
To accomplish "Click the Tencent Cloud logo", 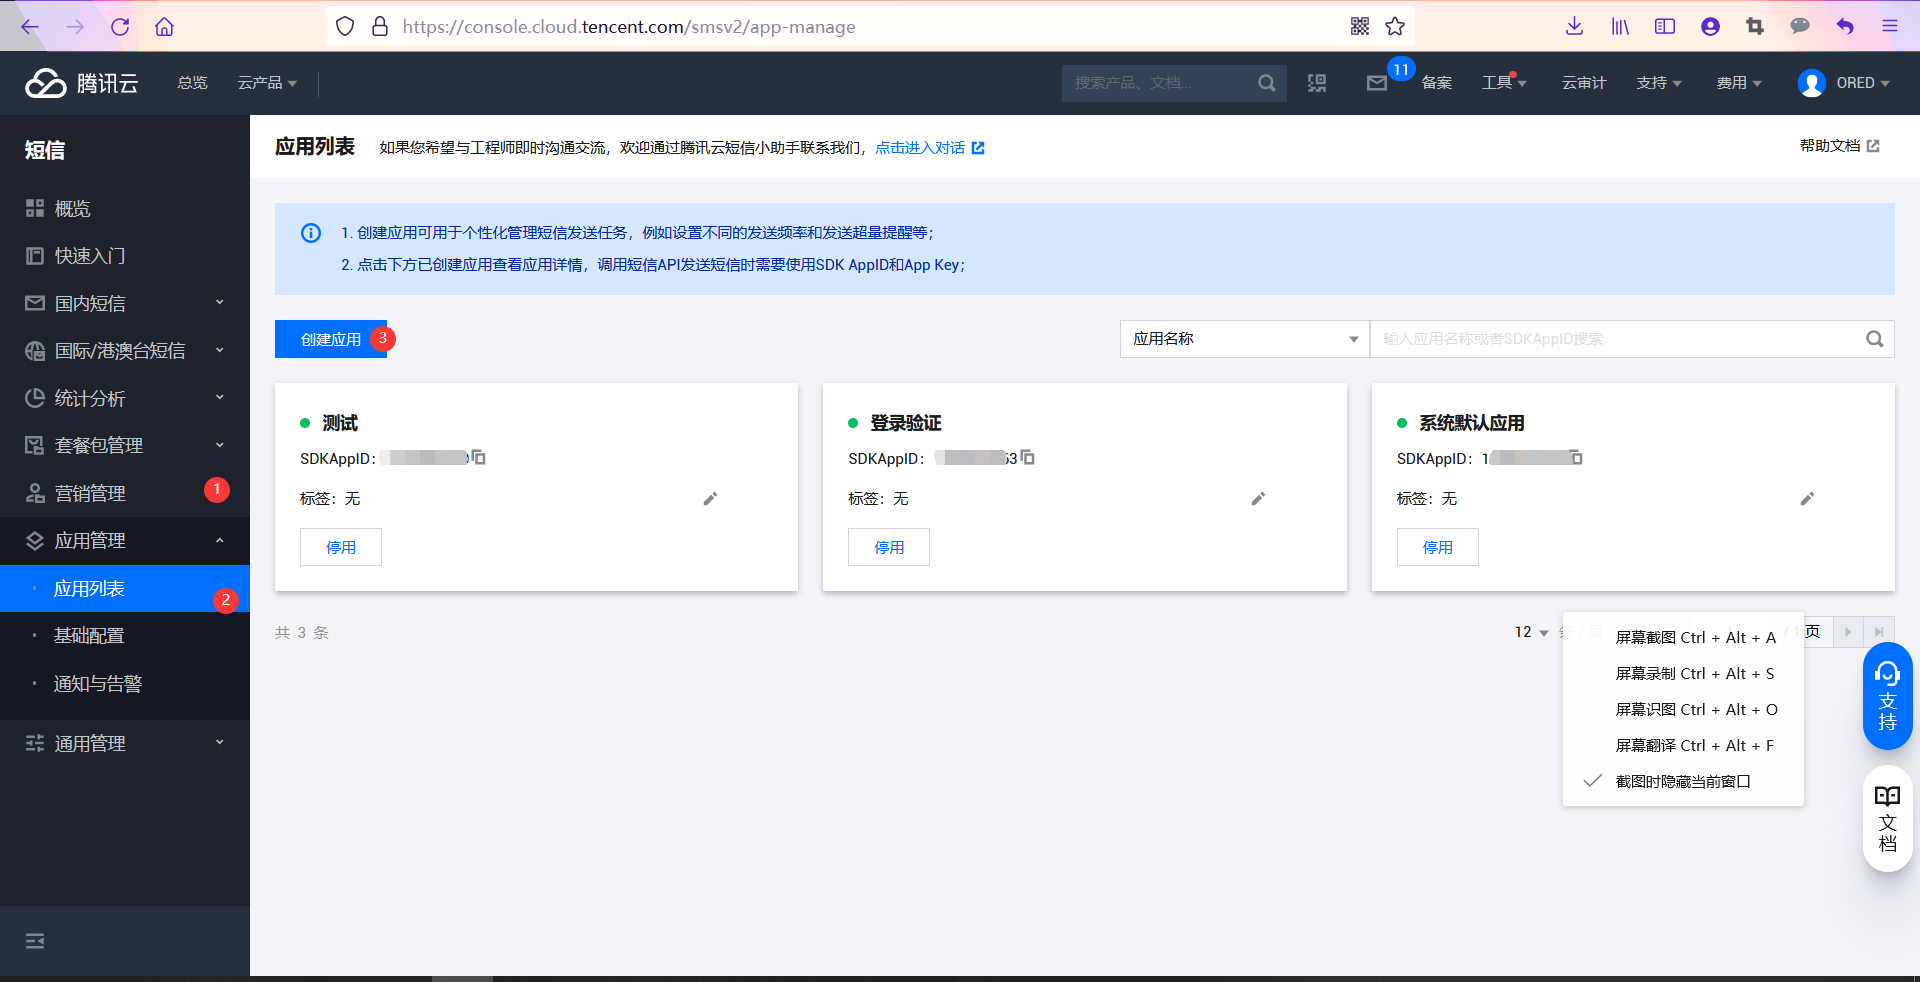I will [82, 83].
